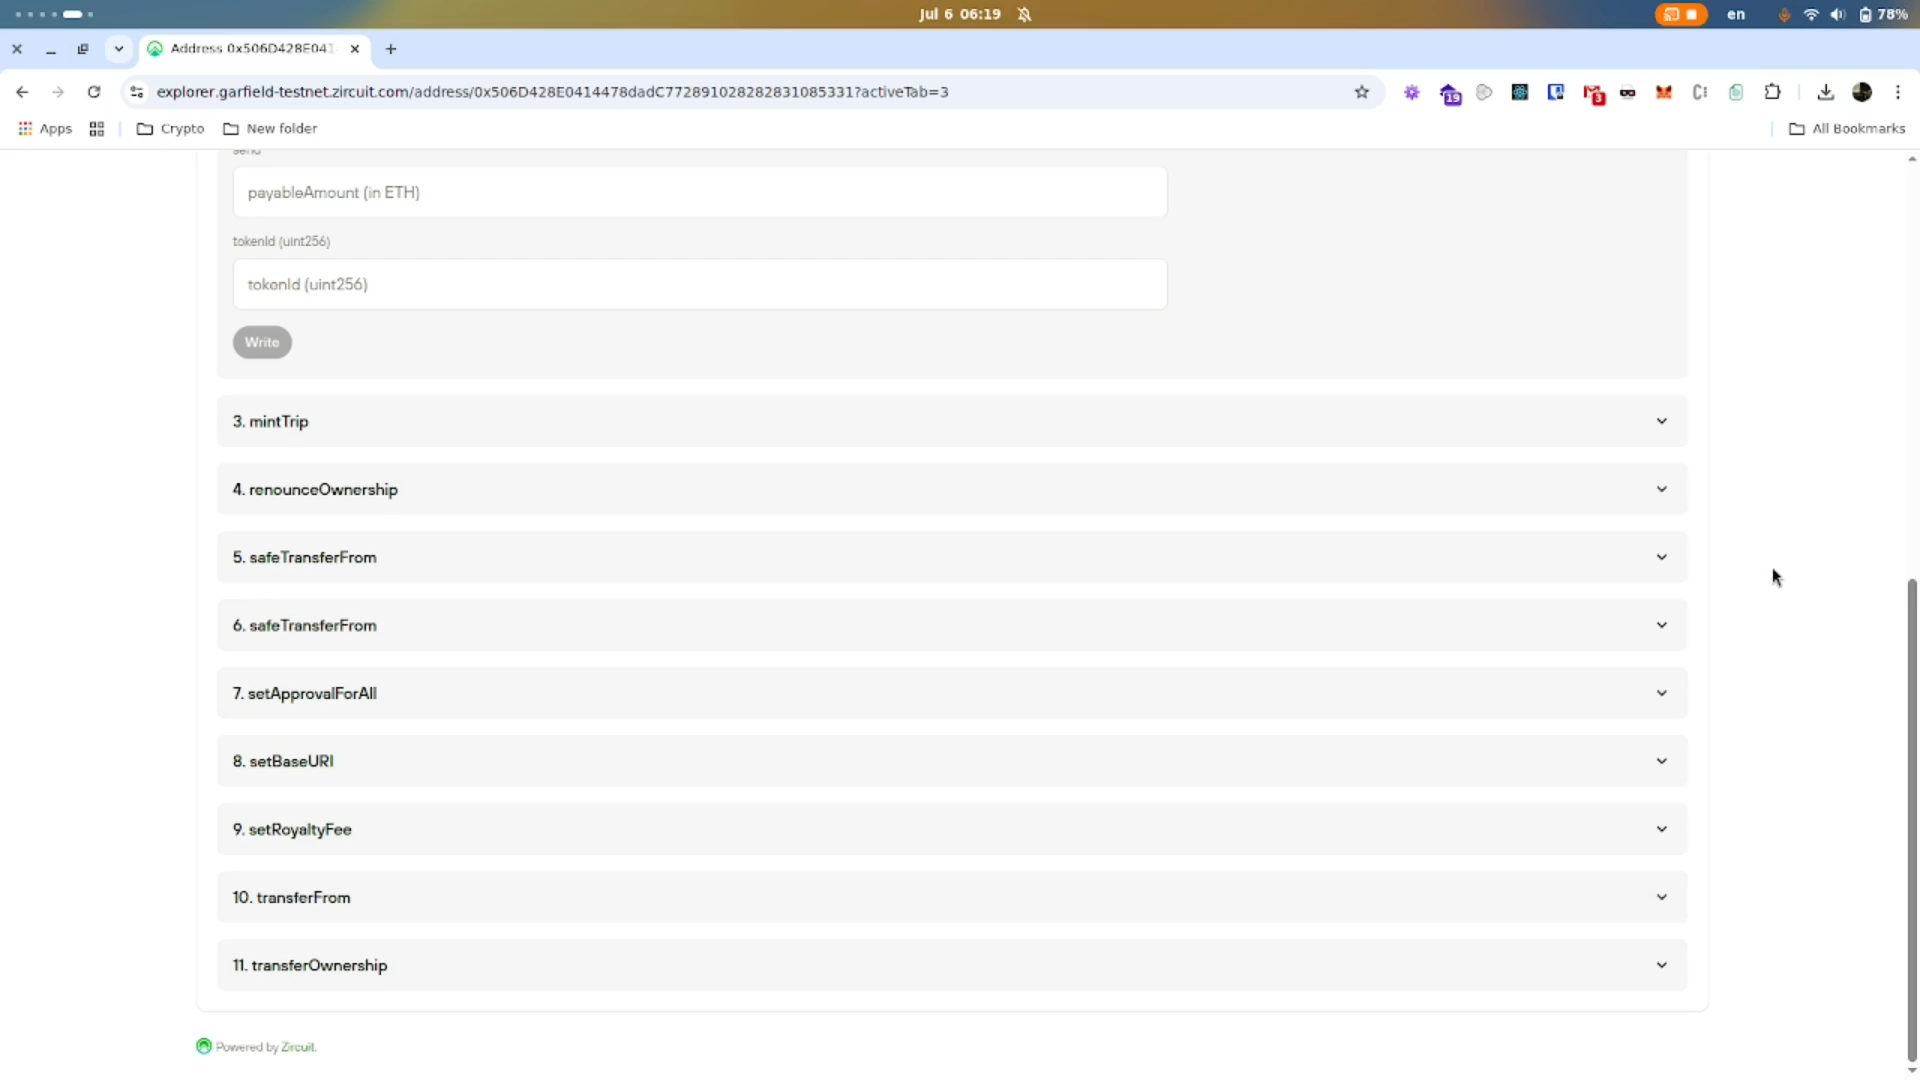Bookmark this page with the star
Viewport: 1920px width, 1080px height.
click(x=1361, y=92)
